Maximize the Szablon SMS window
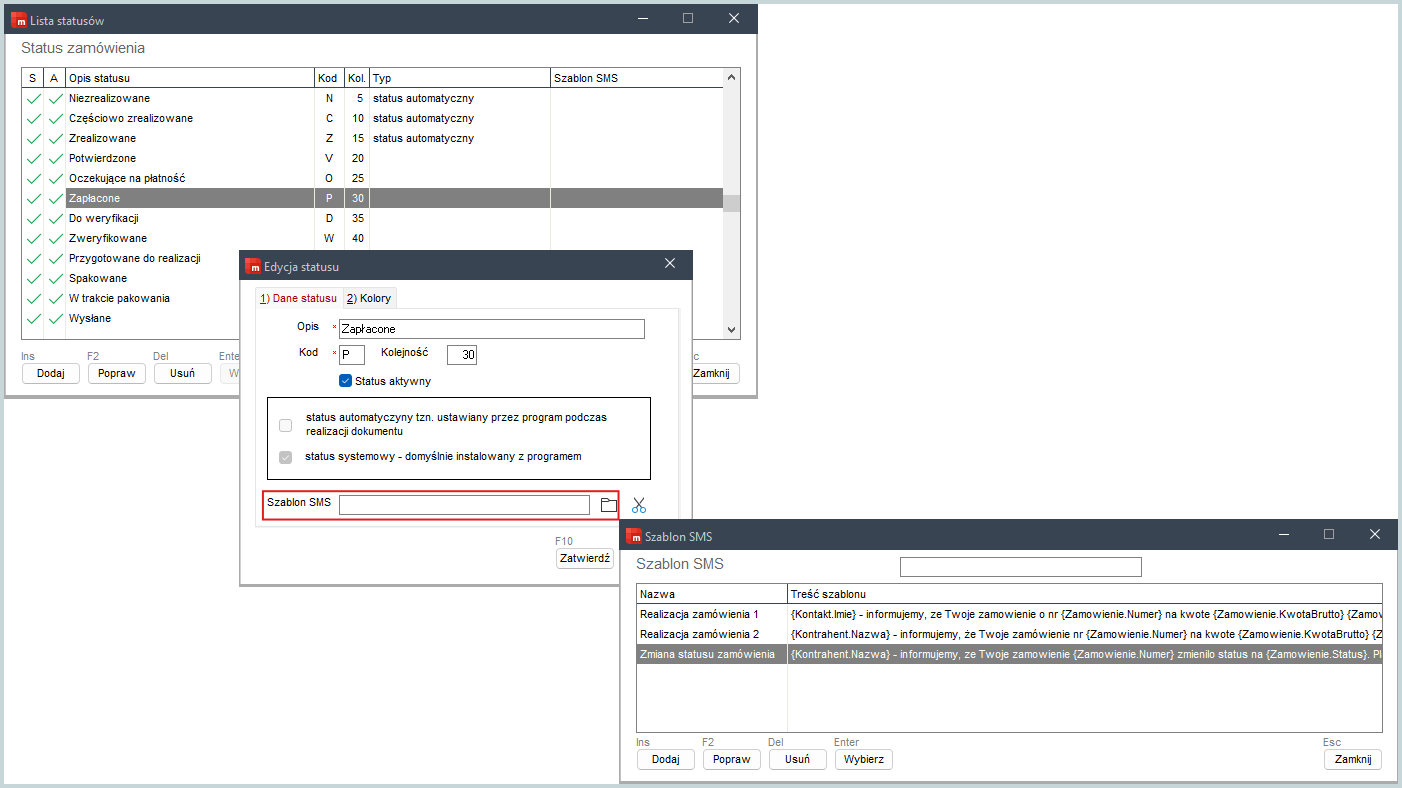 click(x=1328, y=535)
